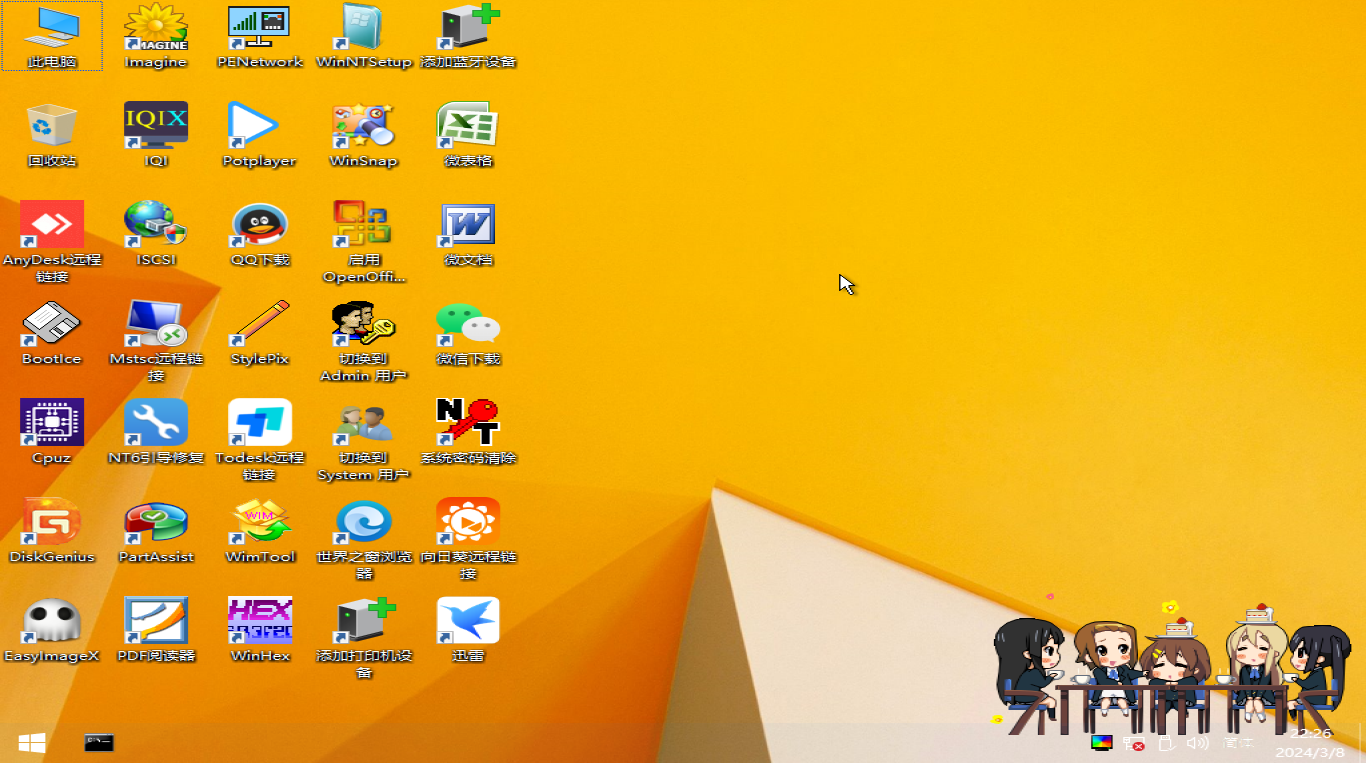The height and width of the screenshot is (763, 1366).
Task: Click the WinHex shortcut icon
Action: tap(260, 630)
